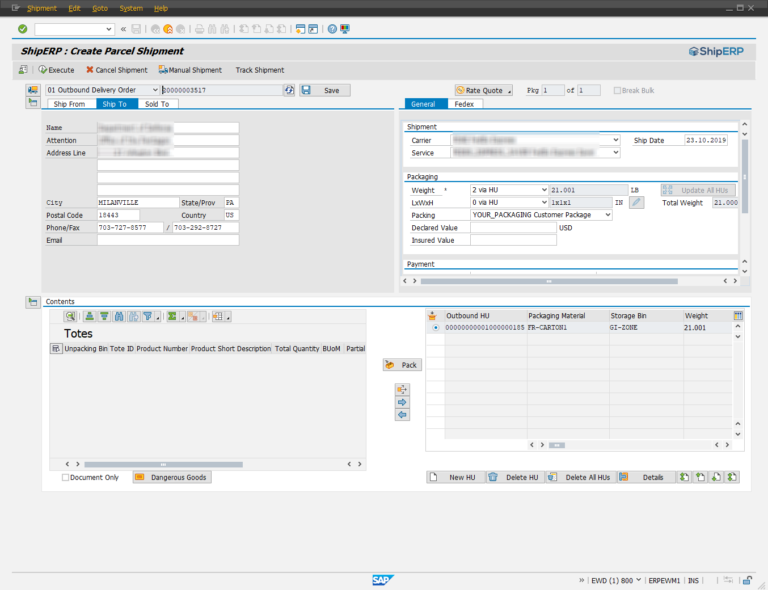This screenshot has height=590, width=768.
Task: Switch to the Fedex tab
Action: click(x=464, y=104)
